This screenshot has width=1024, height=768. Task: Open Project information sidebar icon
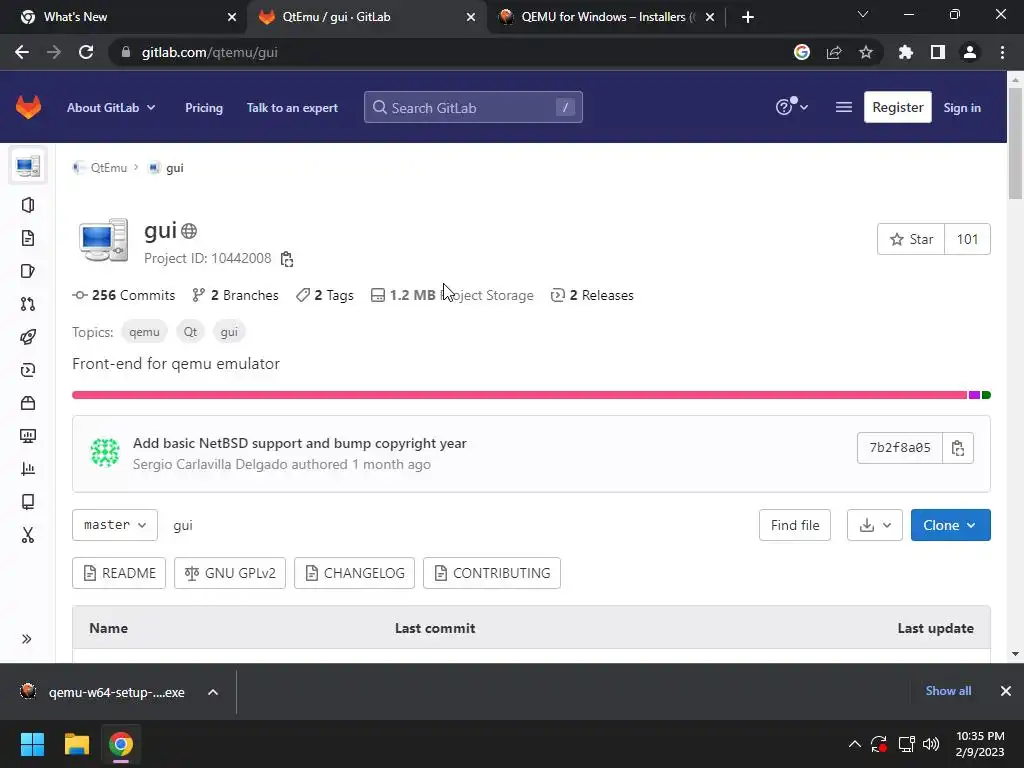pyautogui.click(x=28, y=205)
